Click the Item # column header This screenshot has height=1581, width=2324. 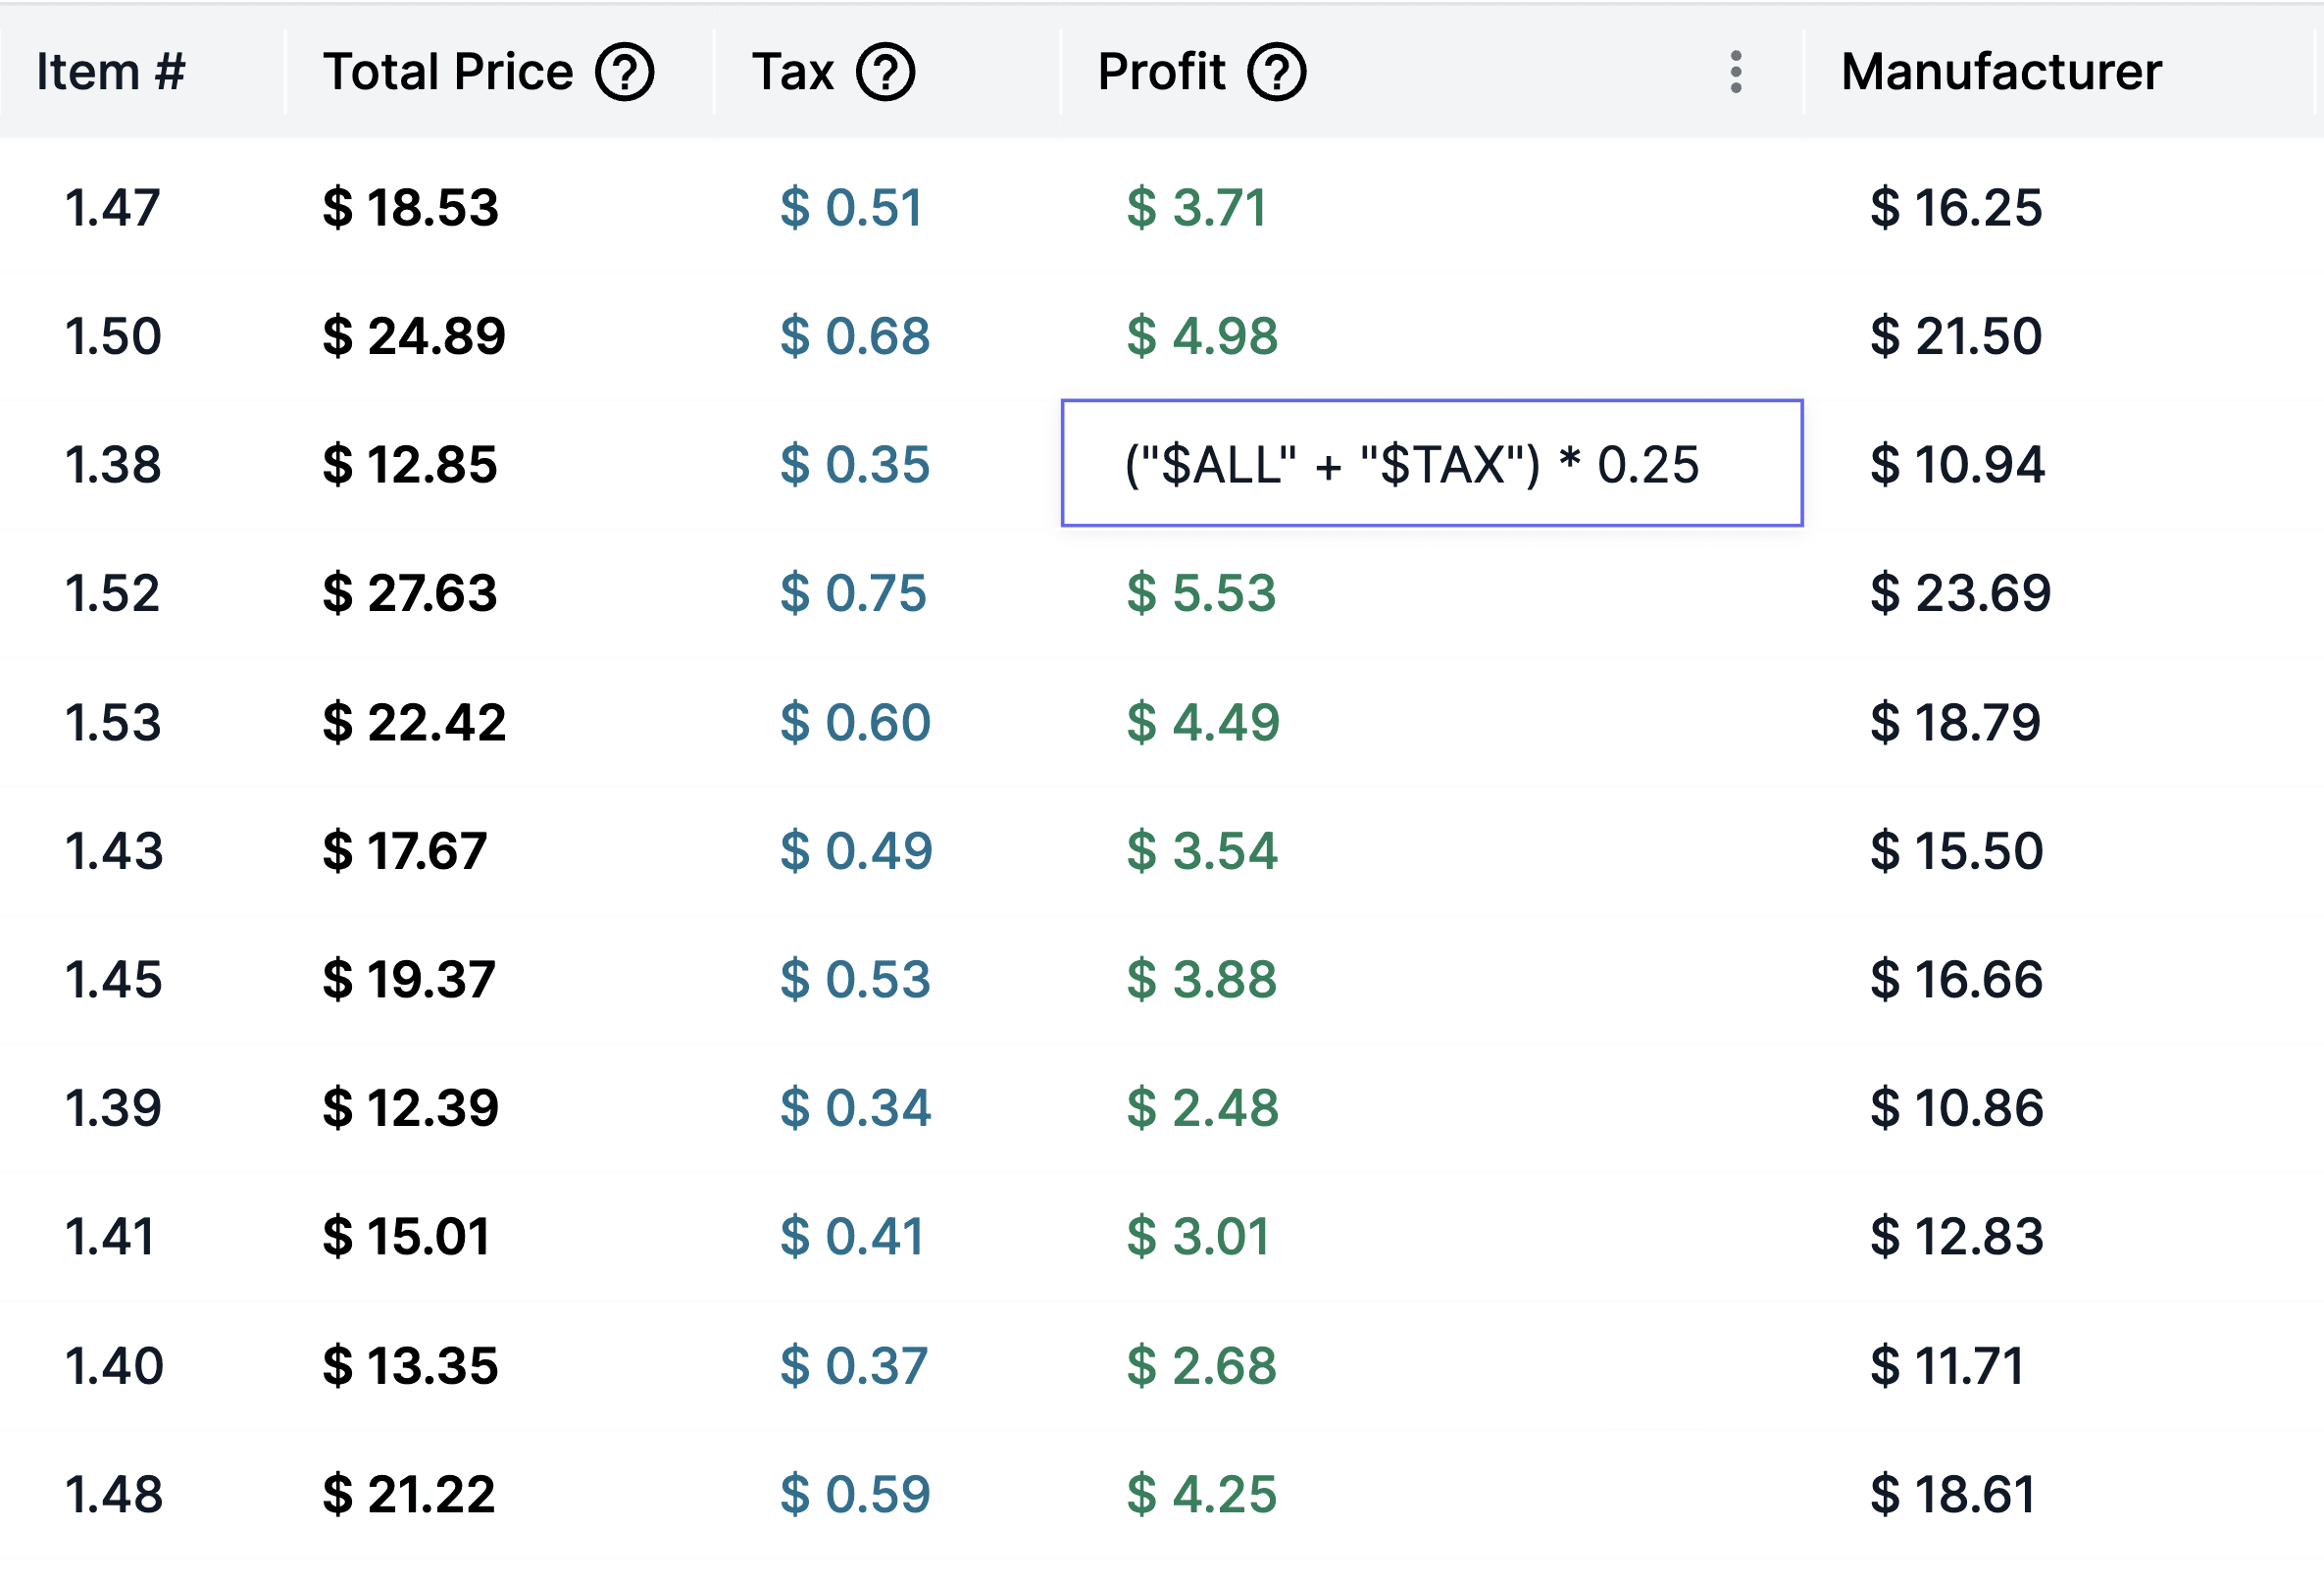coord(110,72)
